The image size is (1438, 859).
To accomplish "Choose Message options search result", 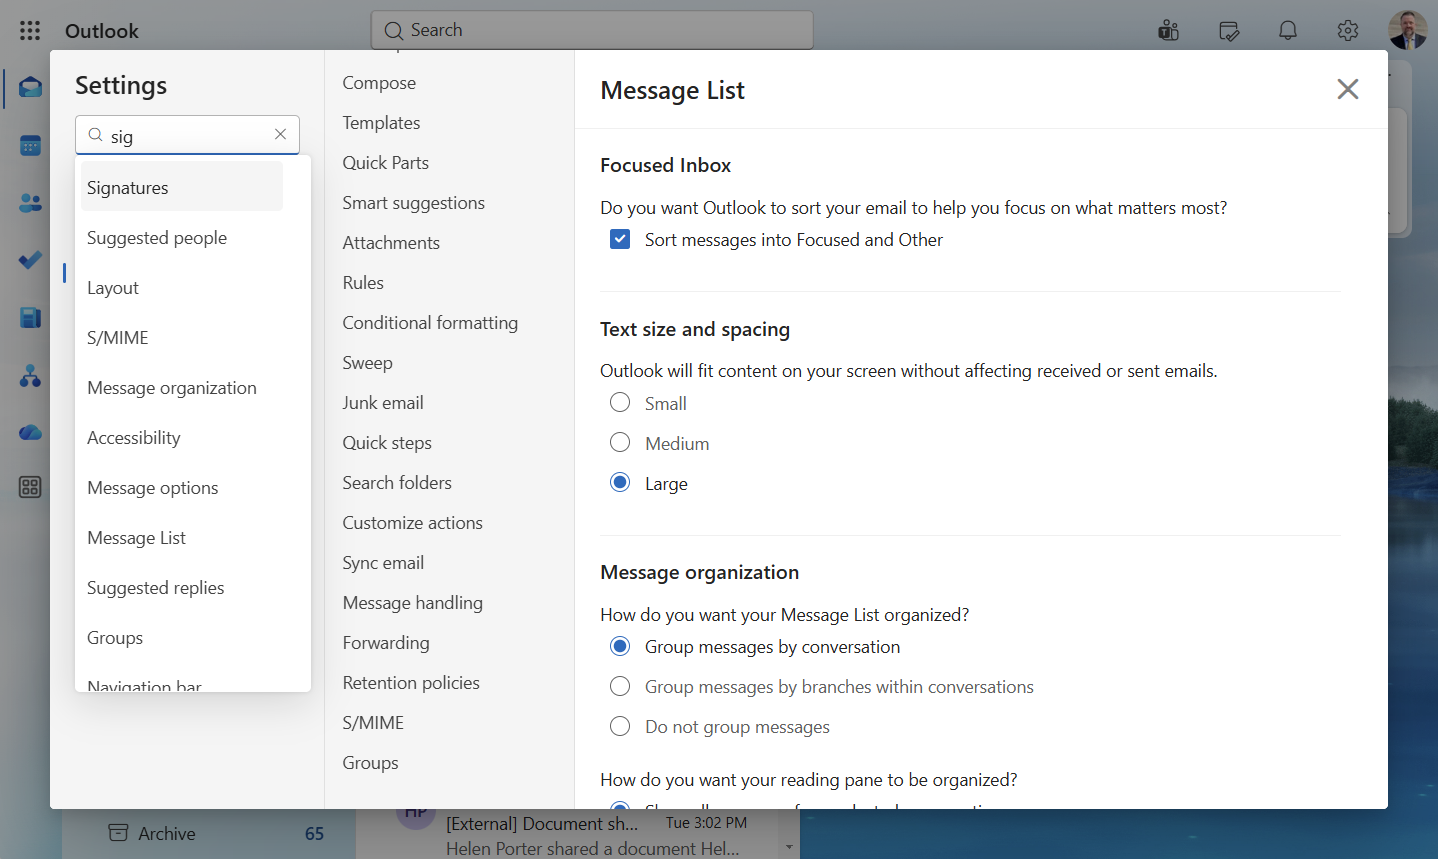I will [182, 487].
